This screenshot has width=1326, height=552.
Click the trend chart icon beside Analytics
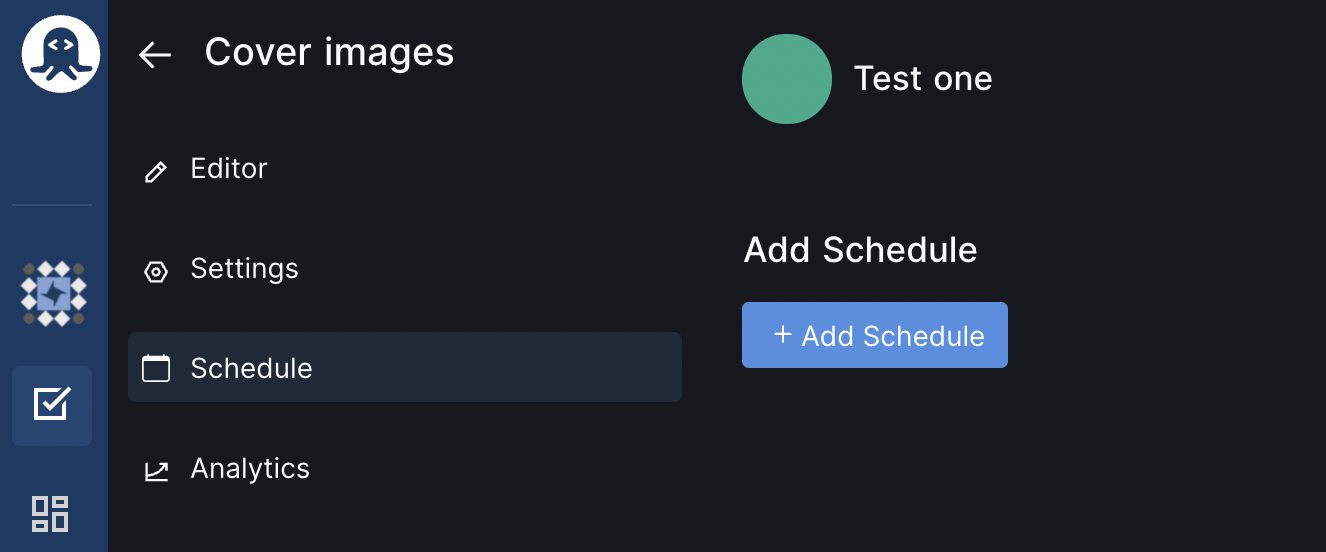click(156, 471)
